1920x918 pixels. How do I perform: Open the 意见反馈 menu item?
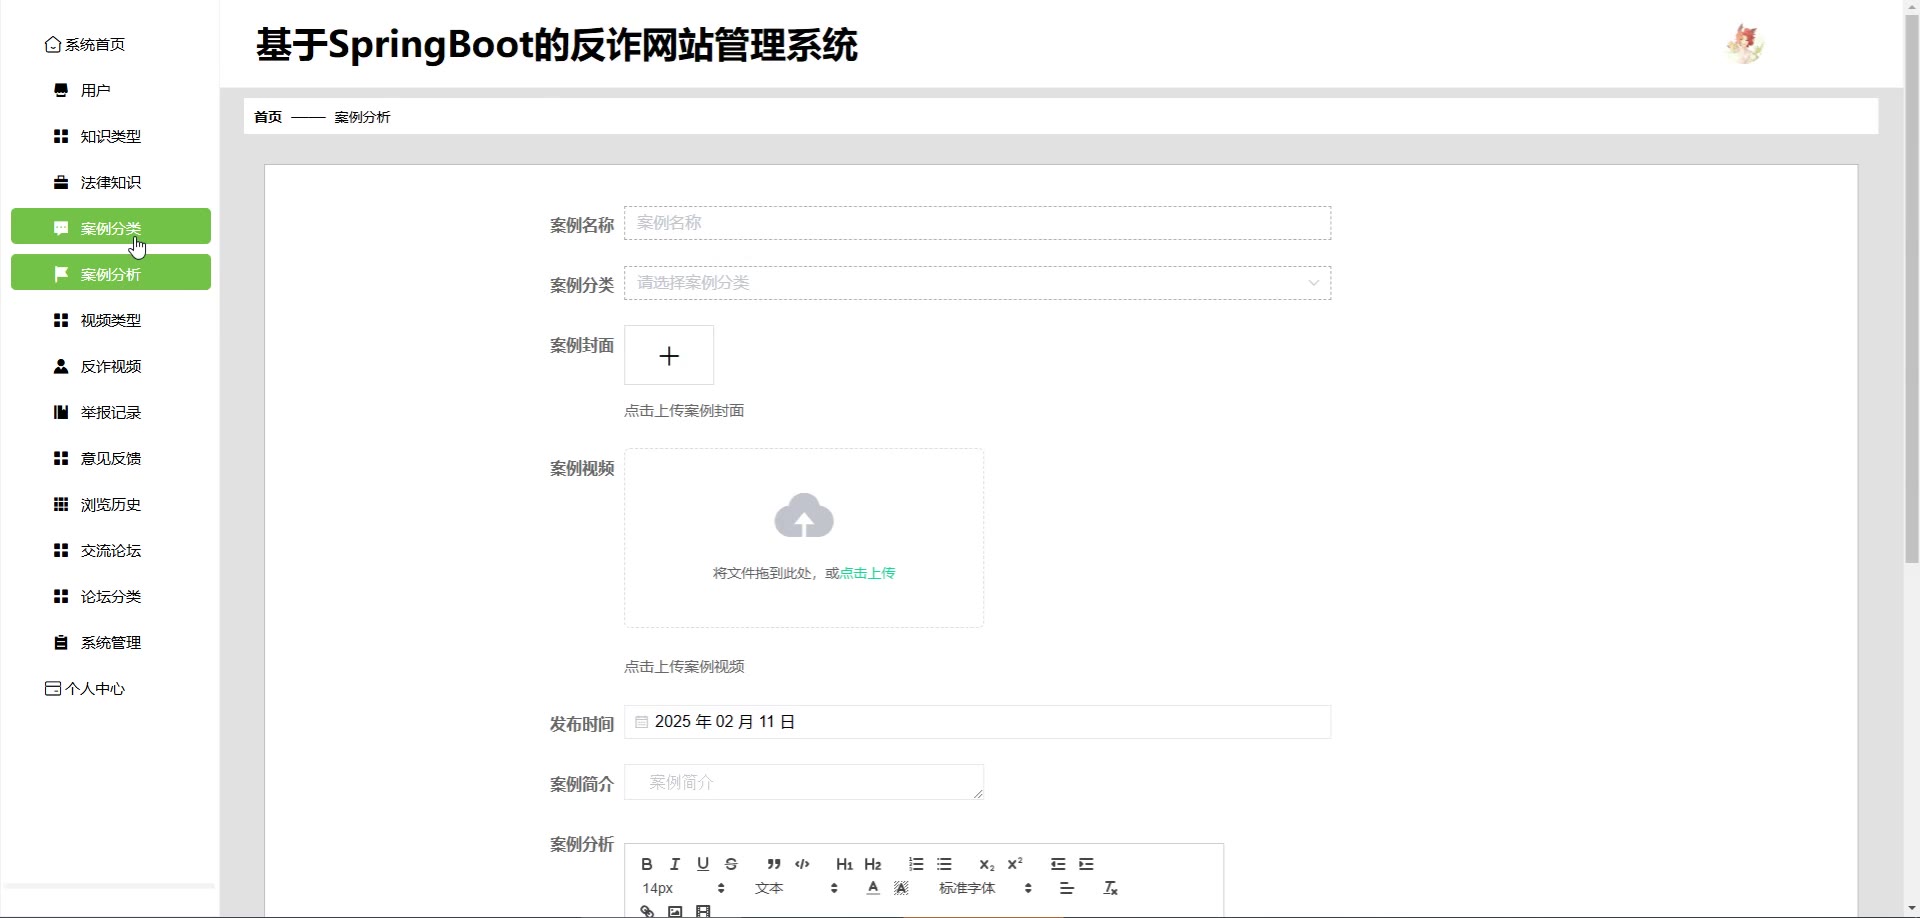[110, 458]
